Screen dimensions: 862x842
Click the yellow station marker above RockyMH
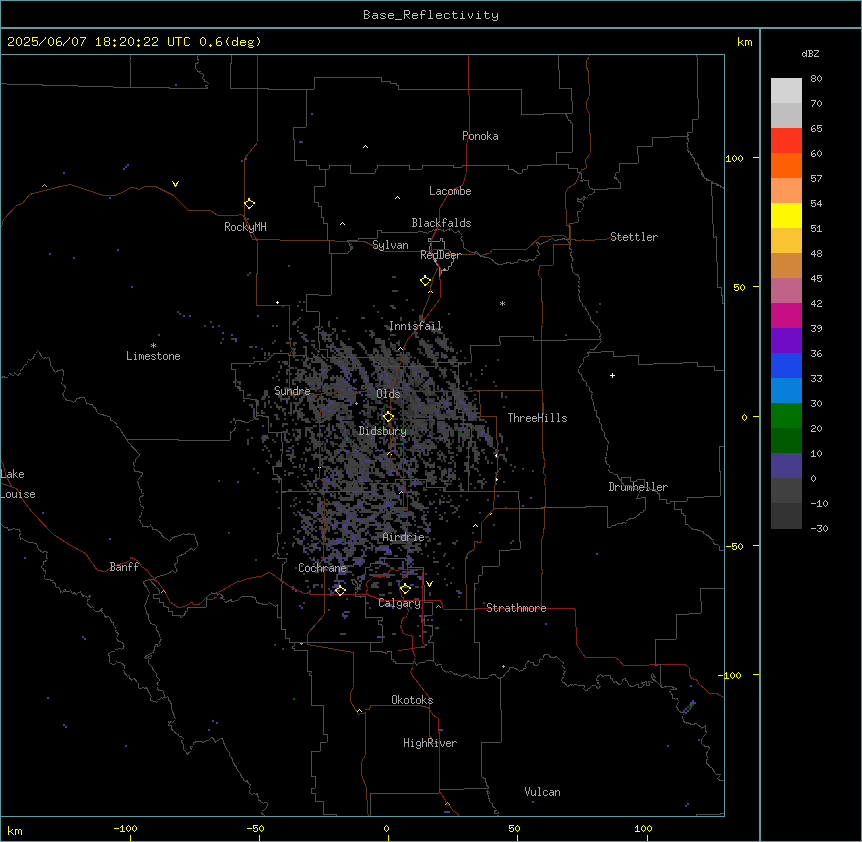[x=250, y=204]
